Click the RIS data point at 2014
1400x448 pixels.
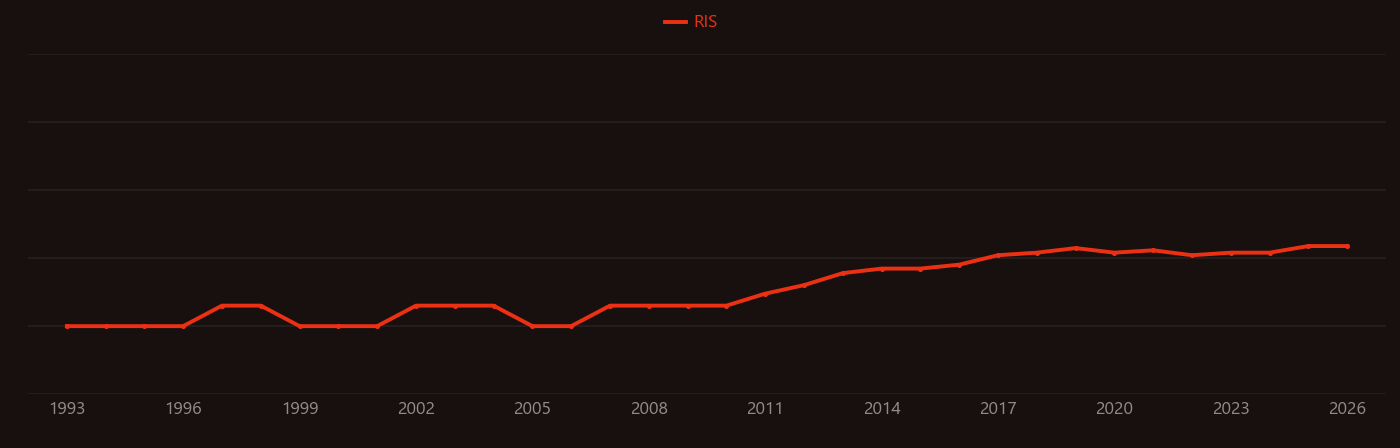click(882, 269)
